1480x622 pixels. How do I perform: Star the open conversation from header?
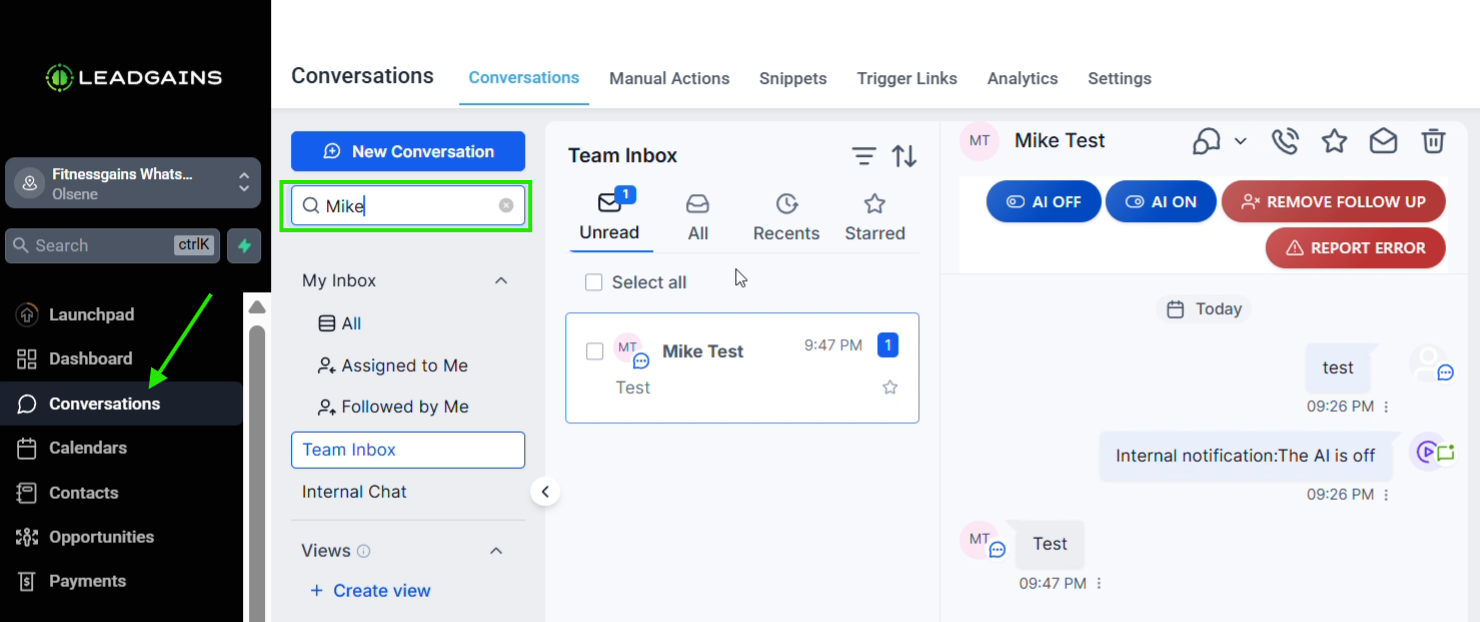coord(1334,141)
